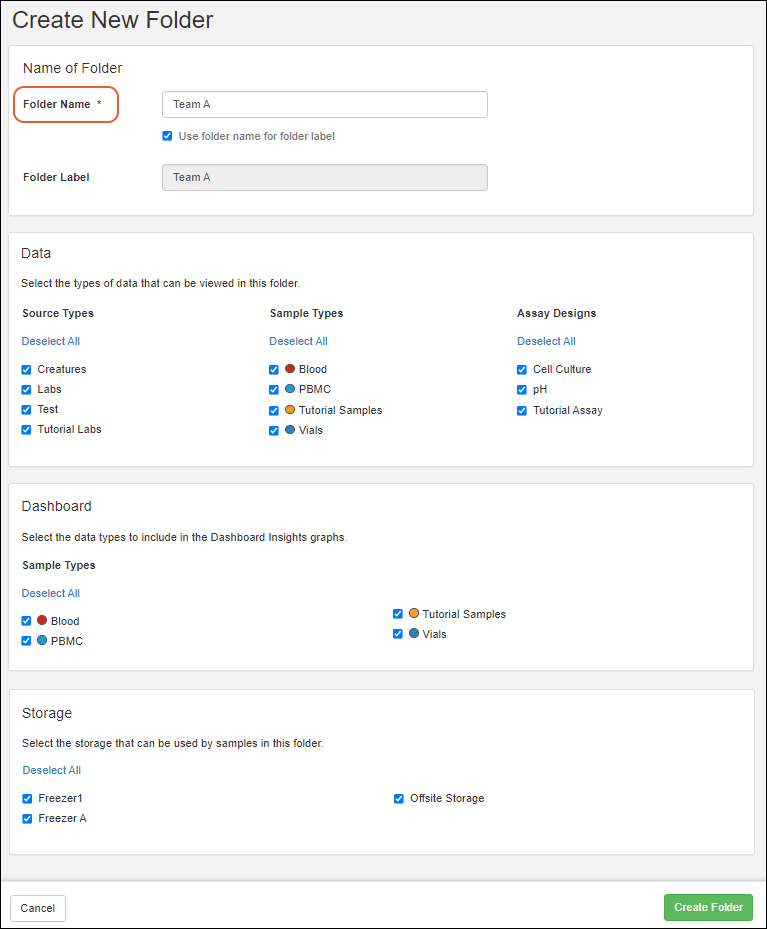Viewport: 767px width, 929px height.
Task: Toggle the Tutorial Assay checkbox
Action: 522,411
